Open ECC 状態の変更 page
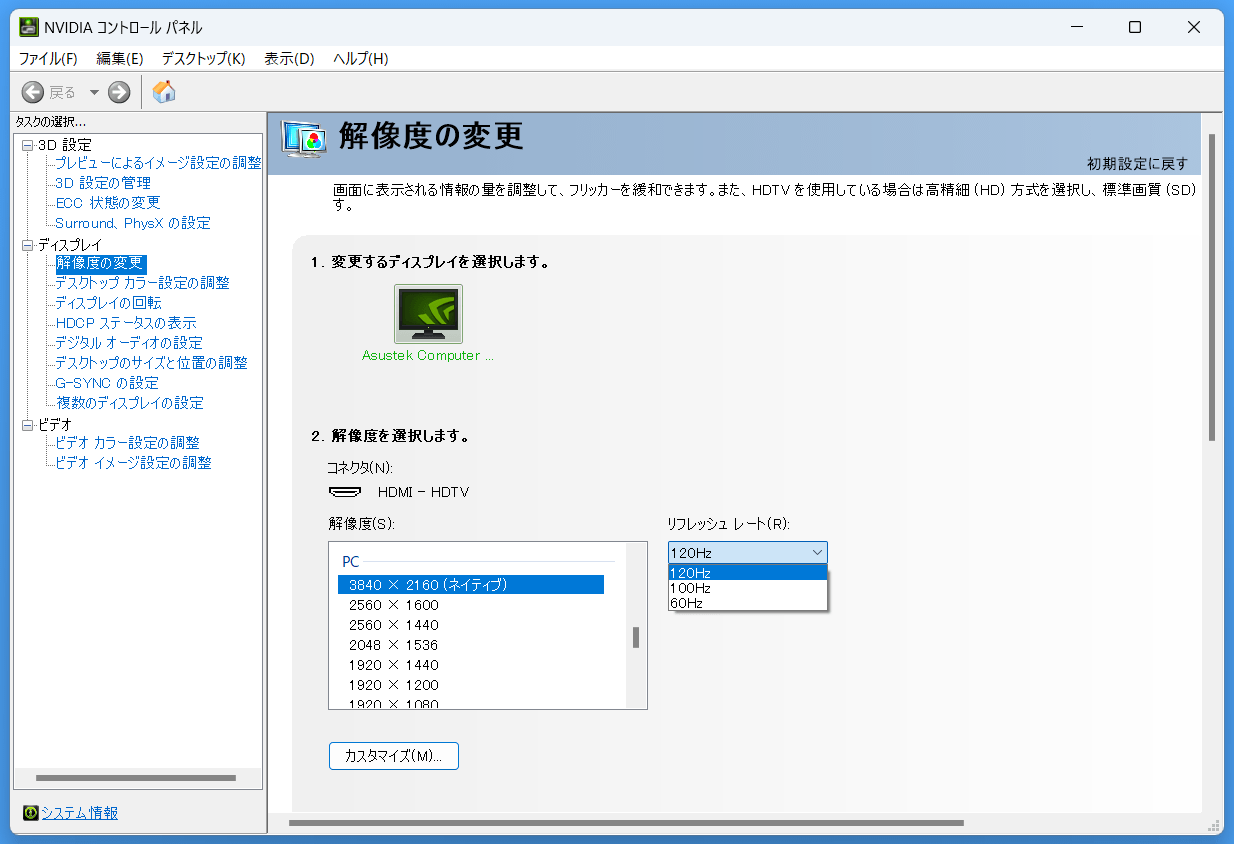Screen dimensions: 1234x844 click(x=107, y=203)
